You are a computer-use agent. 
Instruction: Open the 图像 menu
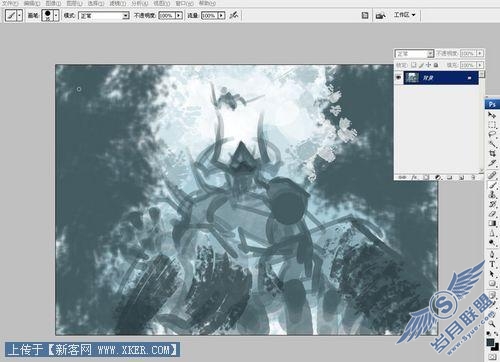[x=53, y=3]
